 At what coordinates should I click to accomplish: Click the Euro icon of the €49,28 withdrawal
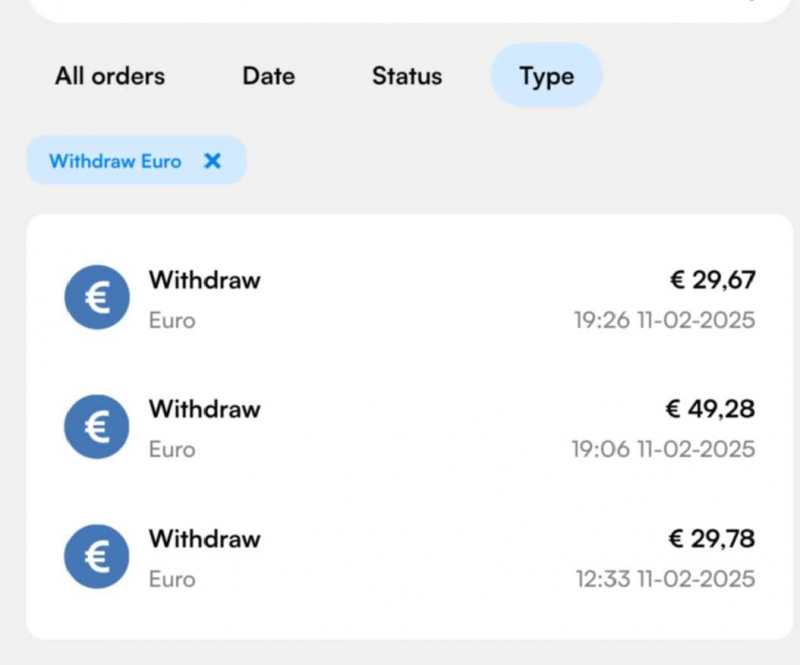coord(97,427)
